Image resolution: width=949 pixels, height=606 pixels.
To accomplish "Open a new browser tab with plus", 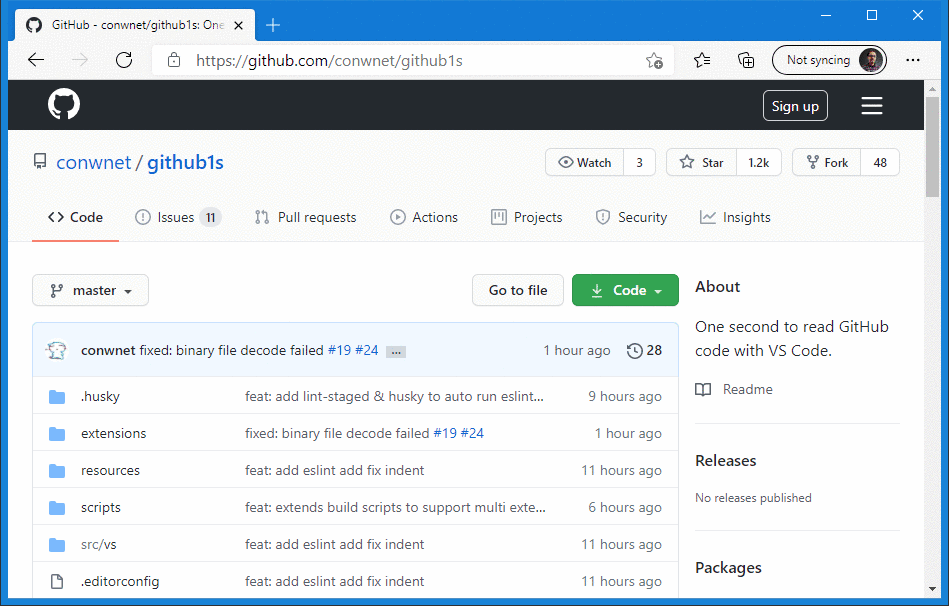I will coord(273,25).
